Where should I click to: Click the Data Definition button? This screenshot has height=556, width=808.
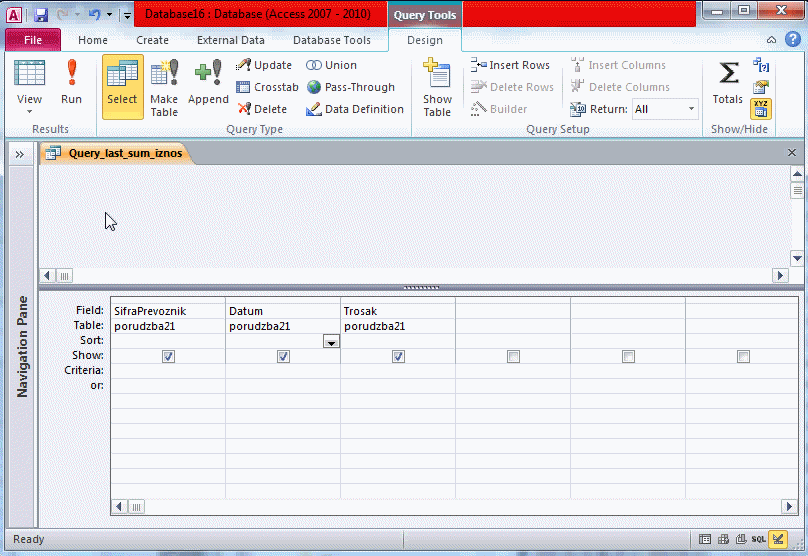click(x=355, y=109)
